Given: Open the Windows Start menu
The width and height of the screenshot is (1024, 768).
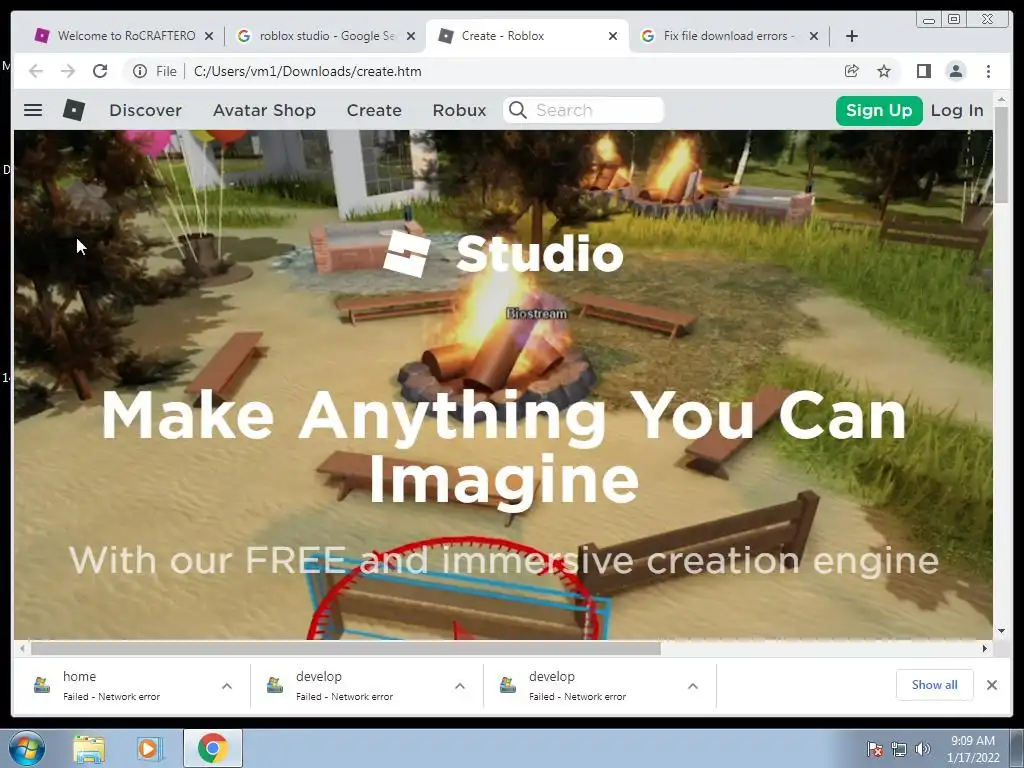Looking at the screenshot, I should point(27,748).
